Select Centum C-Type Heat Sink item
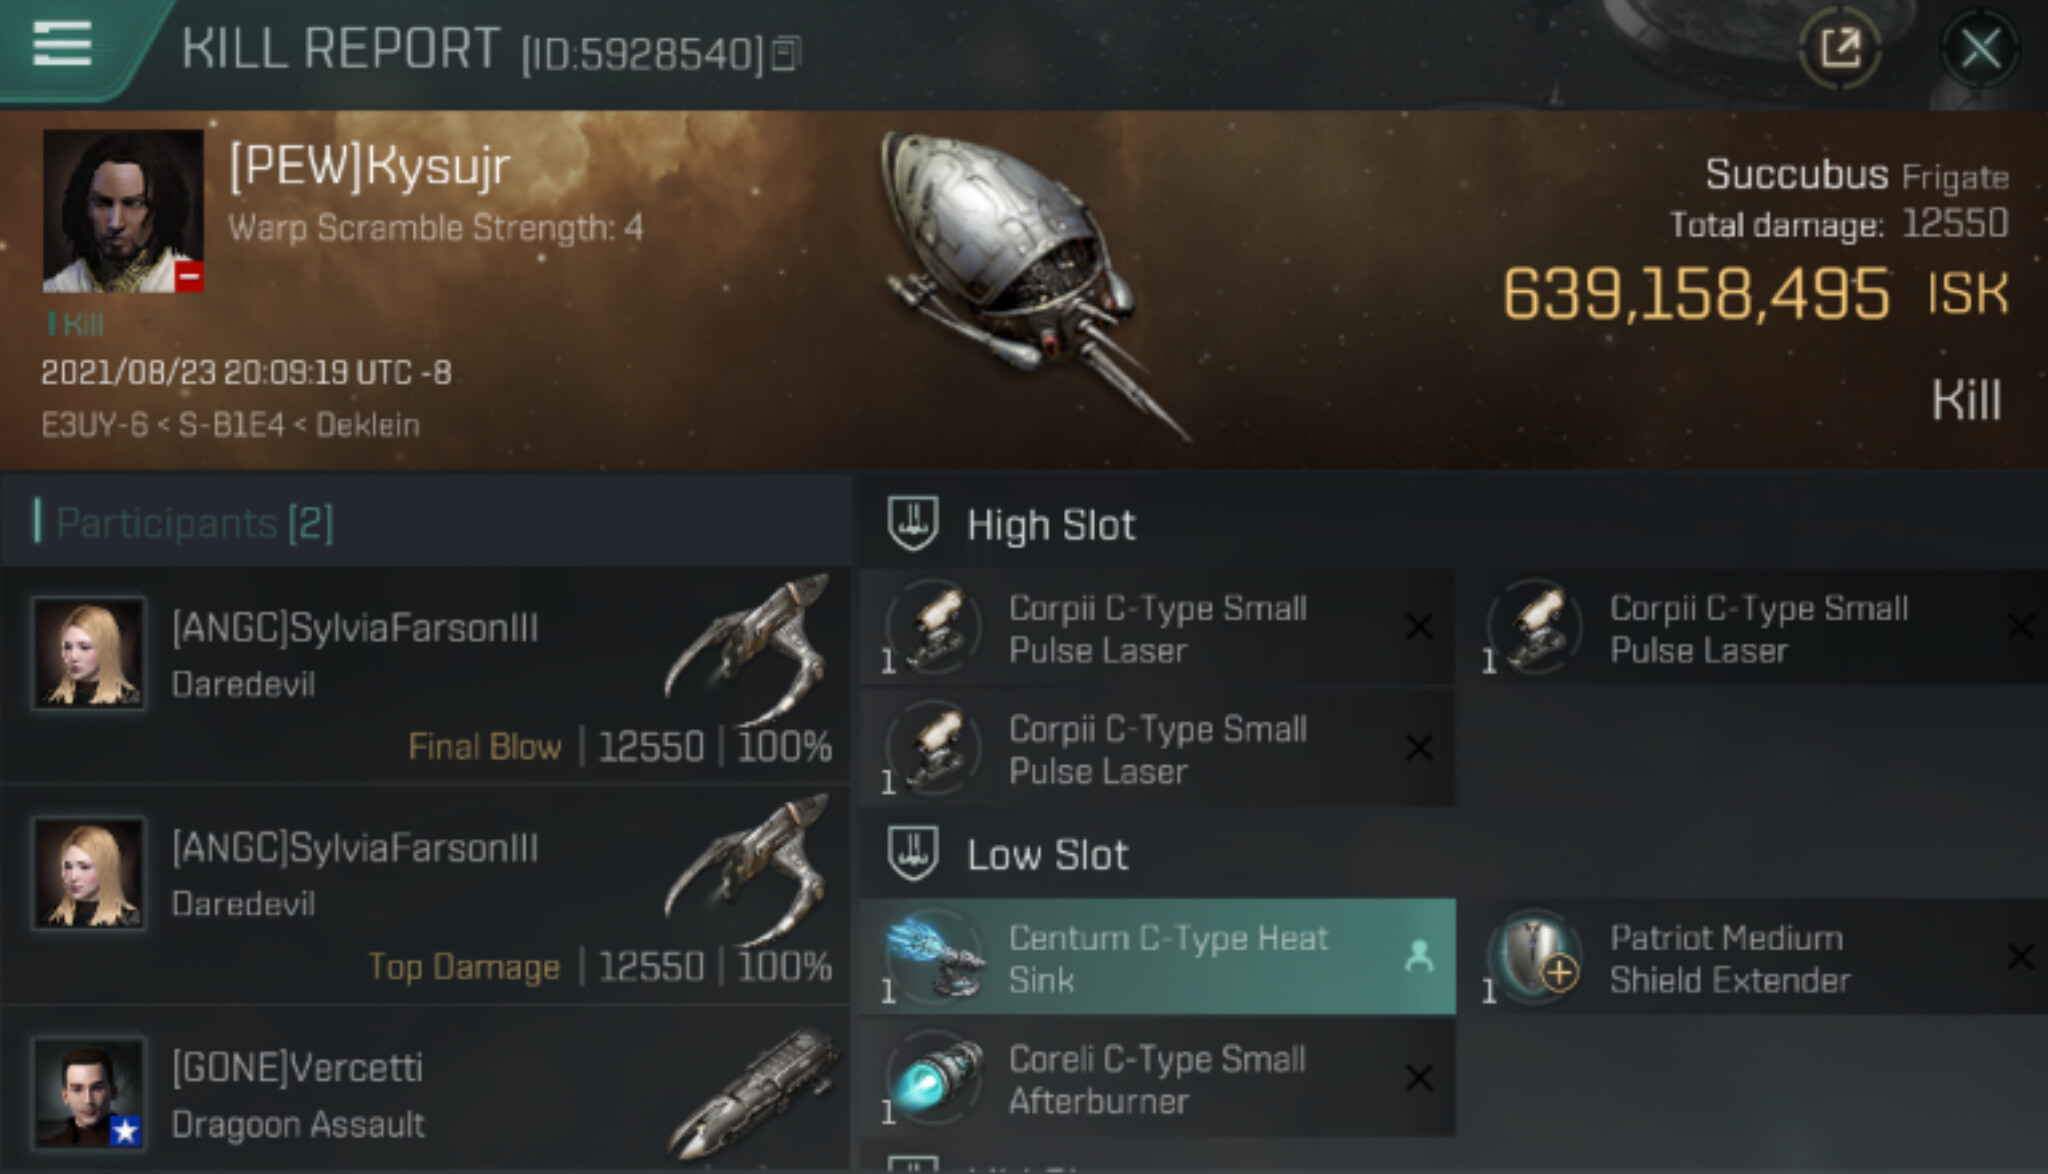The width and height of the screenshot is (2048, 1174). click(x=1158, y=957)
